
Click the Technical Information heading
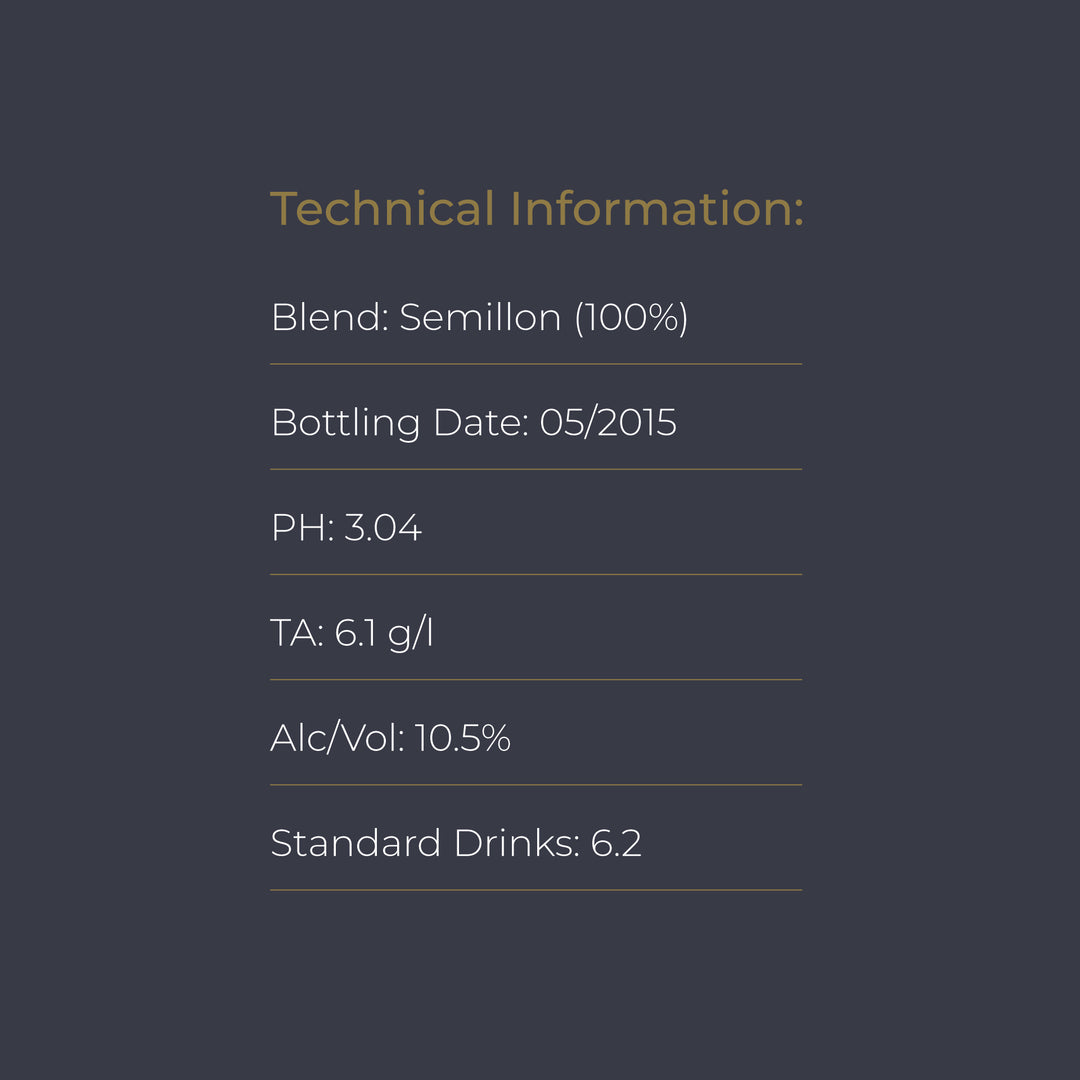pyautogui.click(x=537, y=209)
